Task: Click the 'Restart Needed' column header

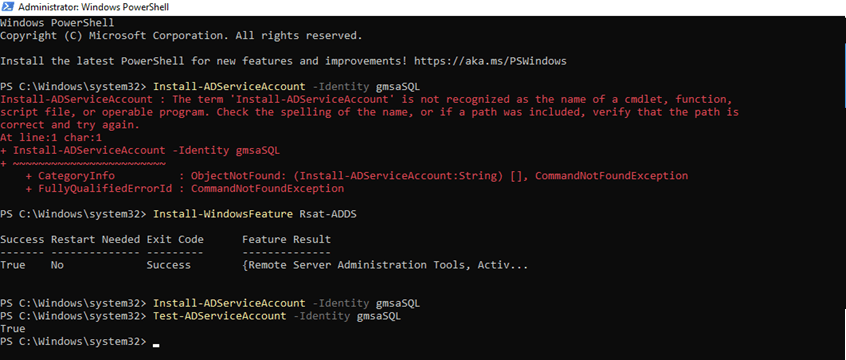Action: [95, 240]
